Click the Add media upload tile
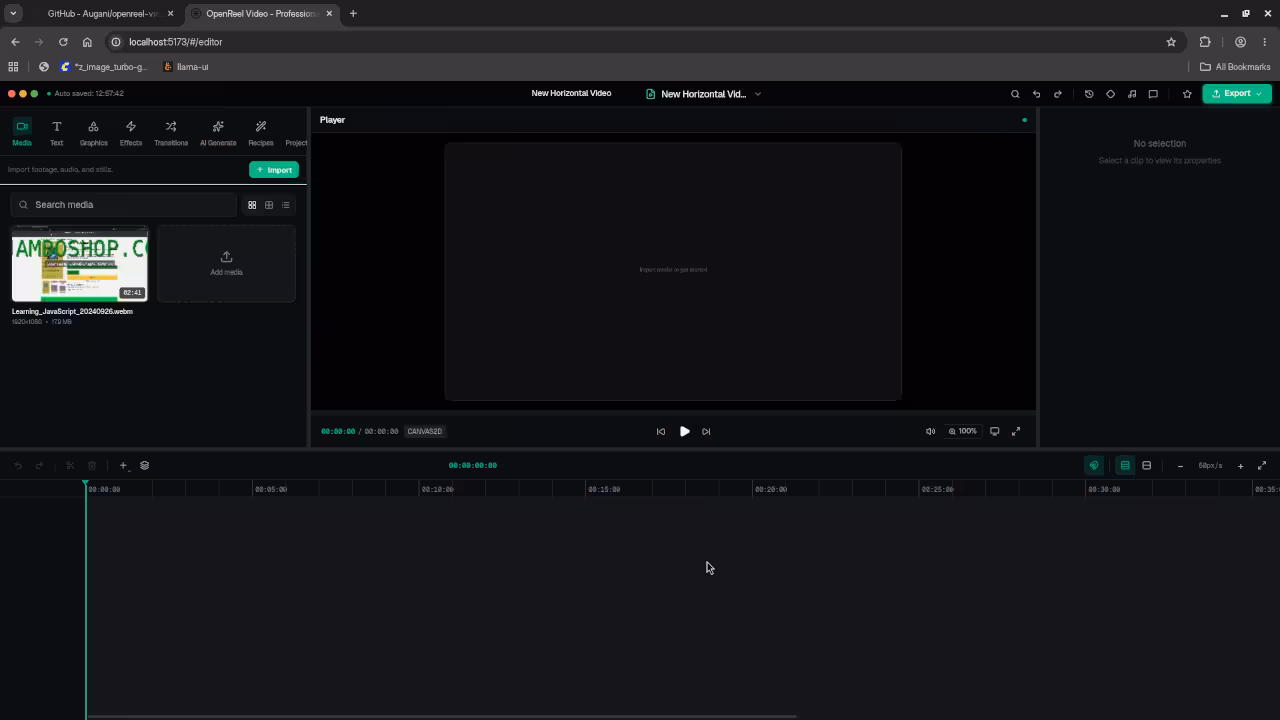This screenshot has width=1280, height=720. click(x=226, y=264)
